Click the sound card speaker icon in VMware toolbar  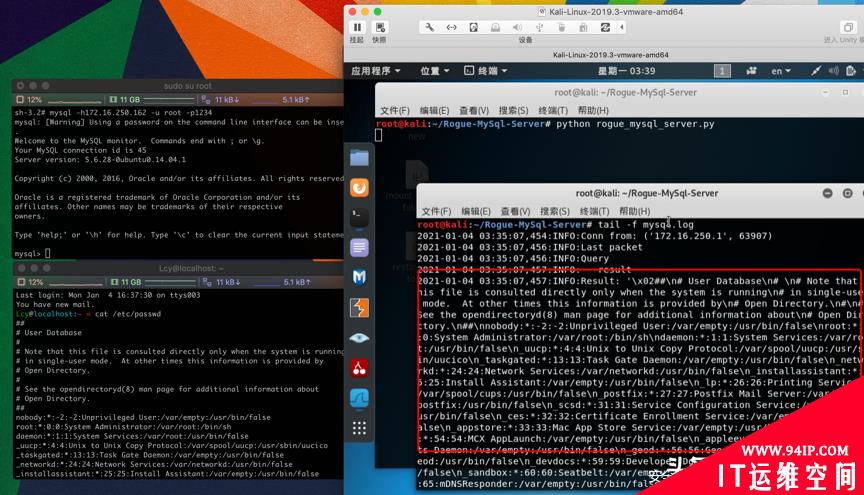click(x=517, y=27)
